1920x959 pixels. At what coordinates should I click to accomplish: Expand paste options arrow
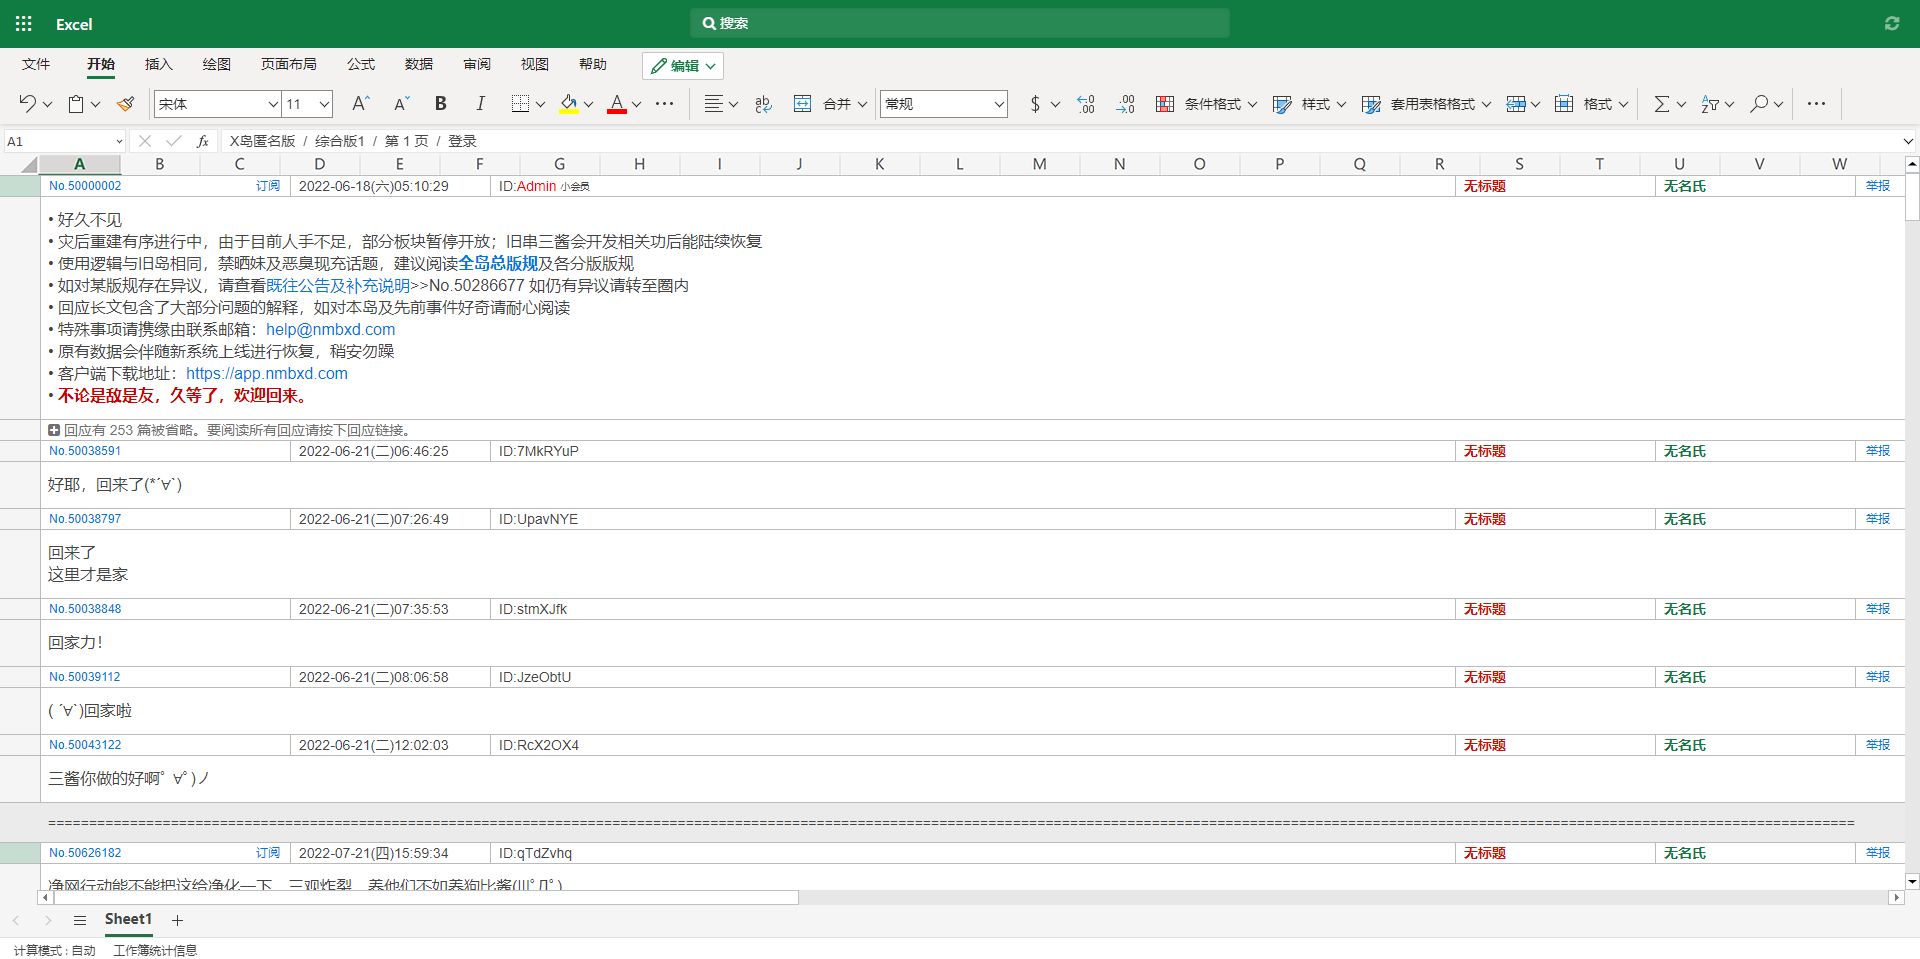(95, 104)
